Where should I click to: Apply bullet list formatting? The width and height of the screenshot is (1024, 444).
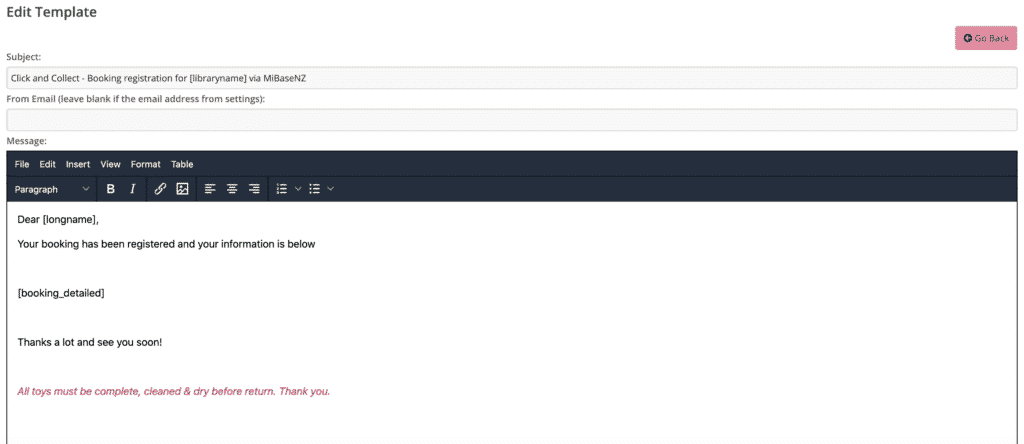(315, 189)
